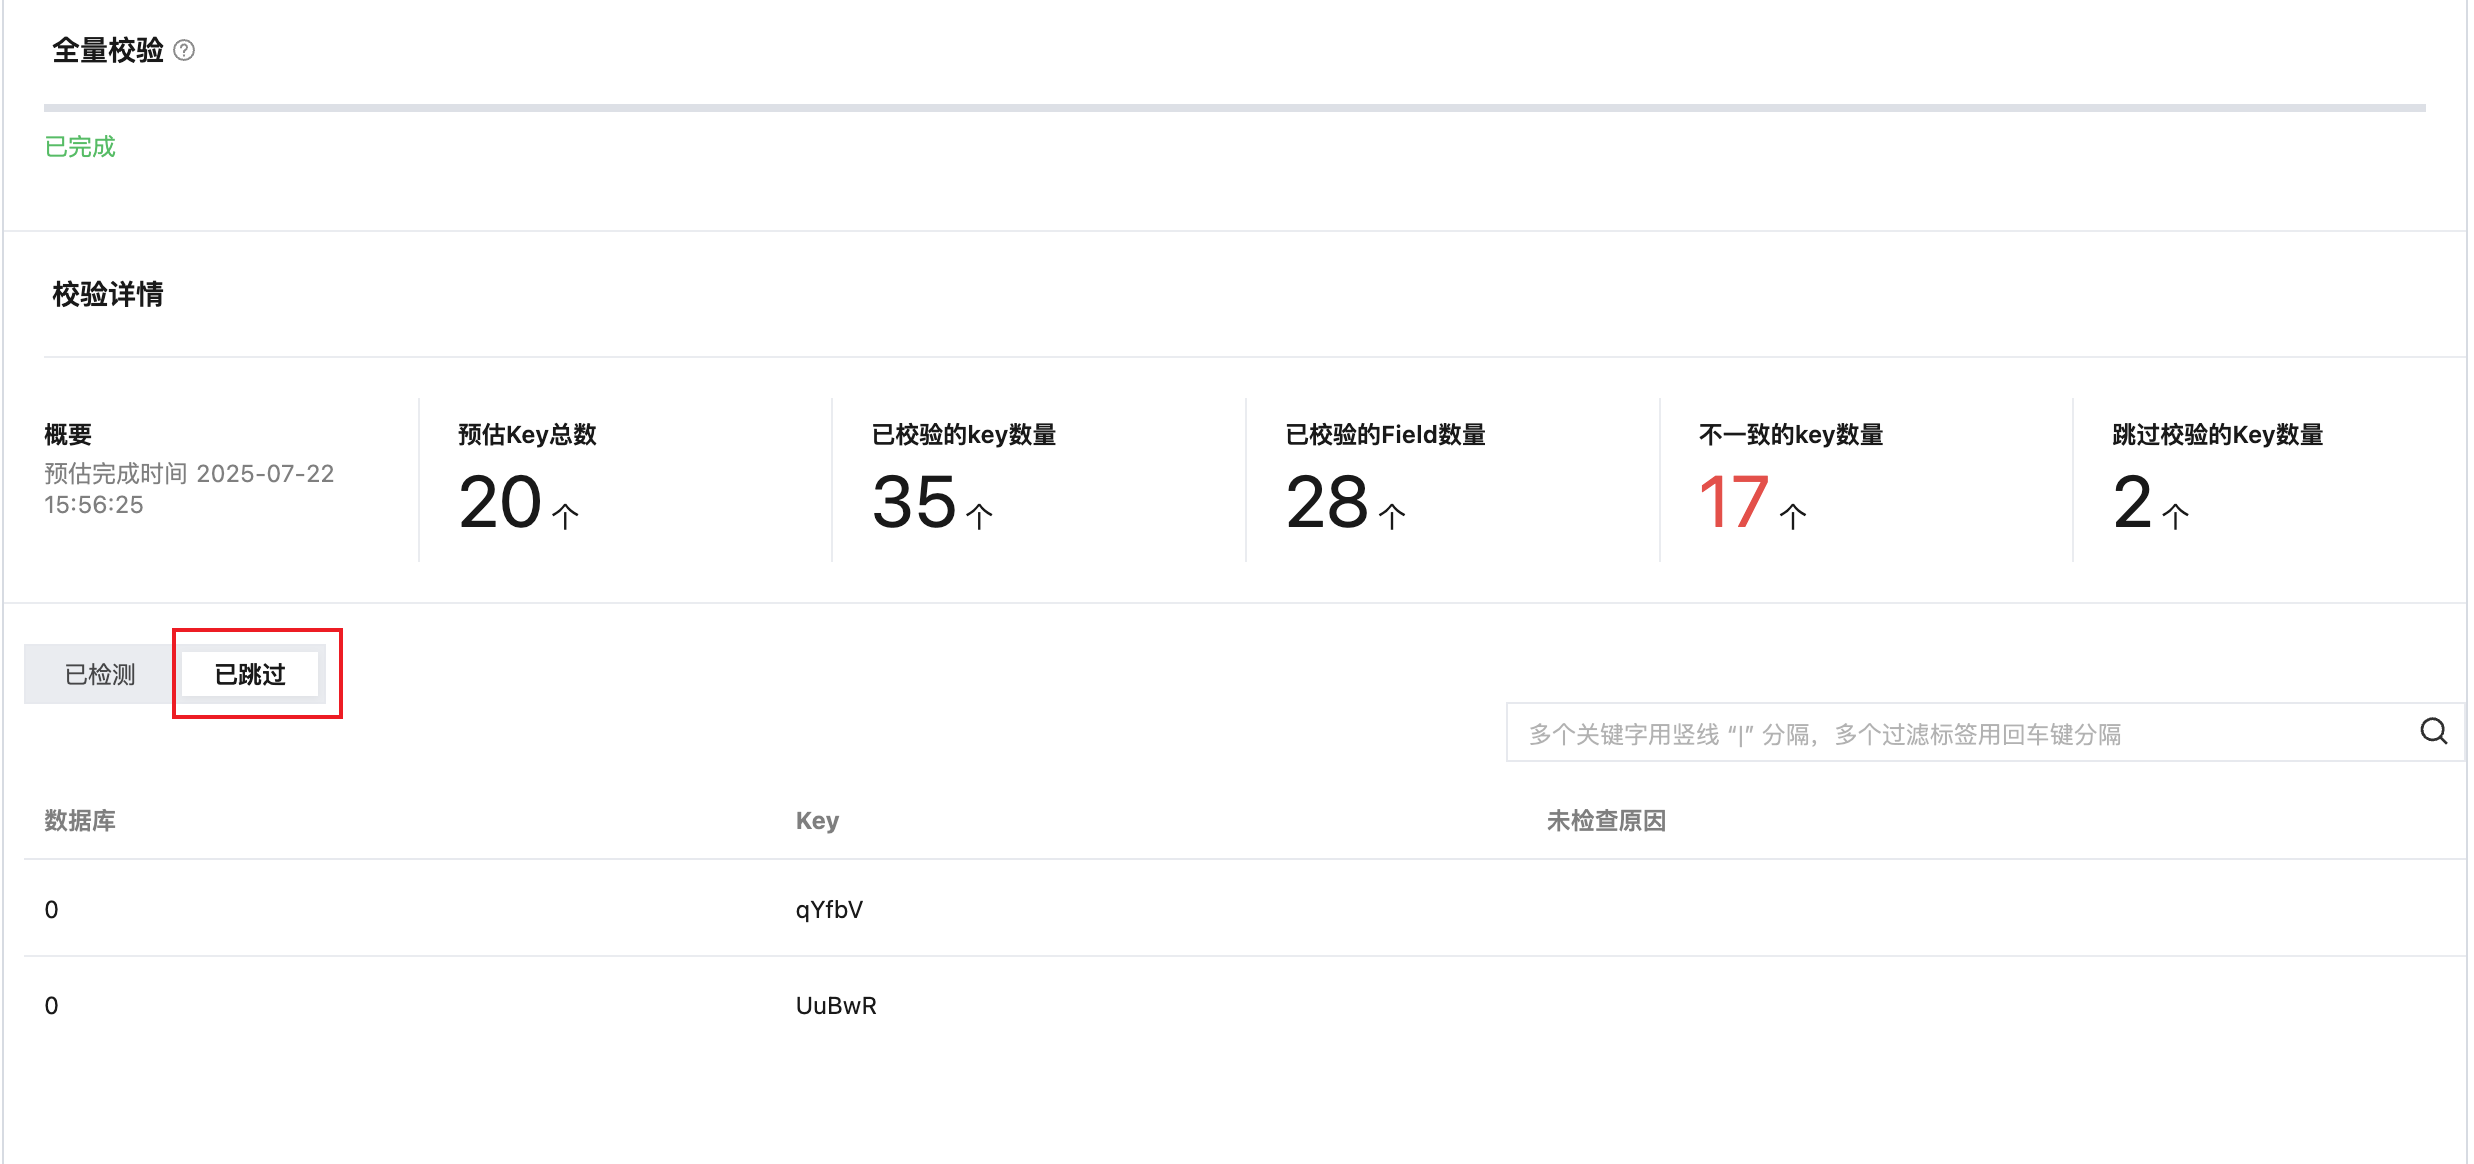Click the 校验详情 section heading

click(x=108, y=294)
